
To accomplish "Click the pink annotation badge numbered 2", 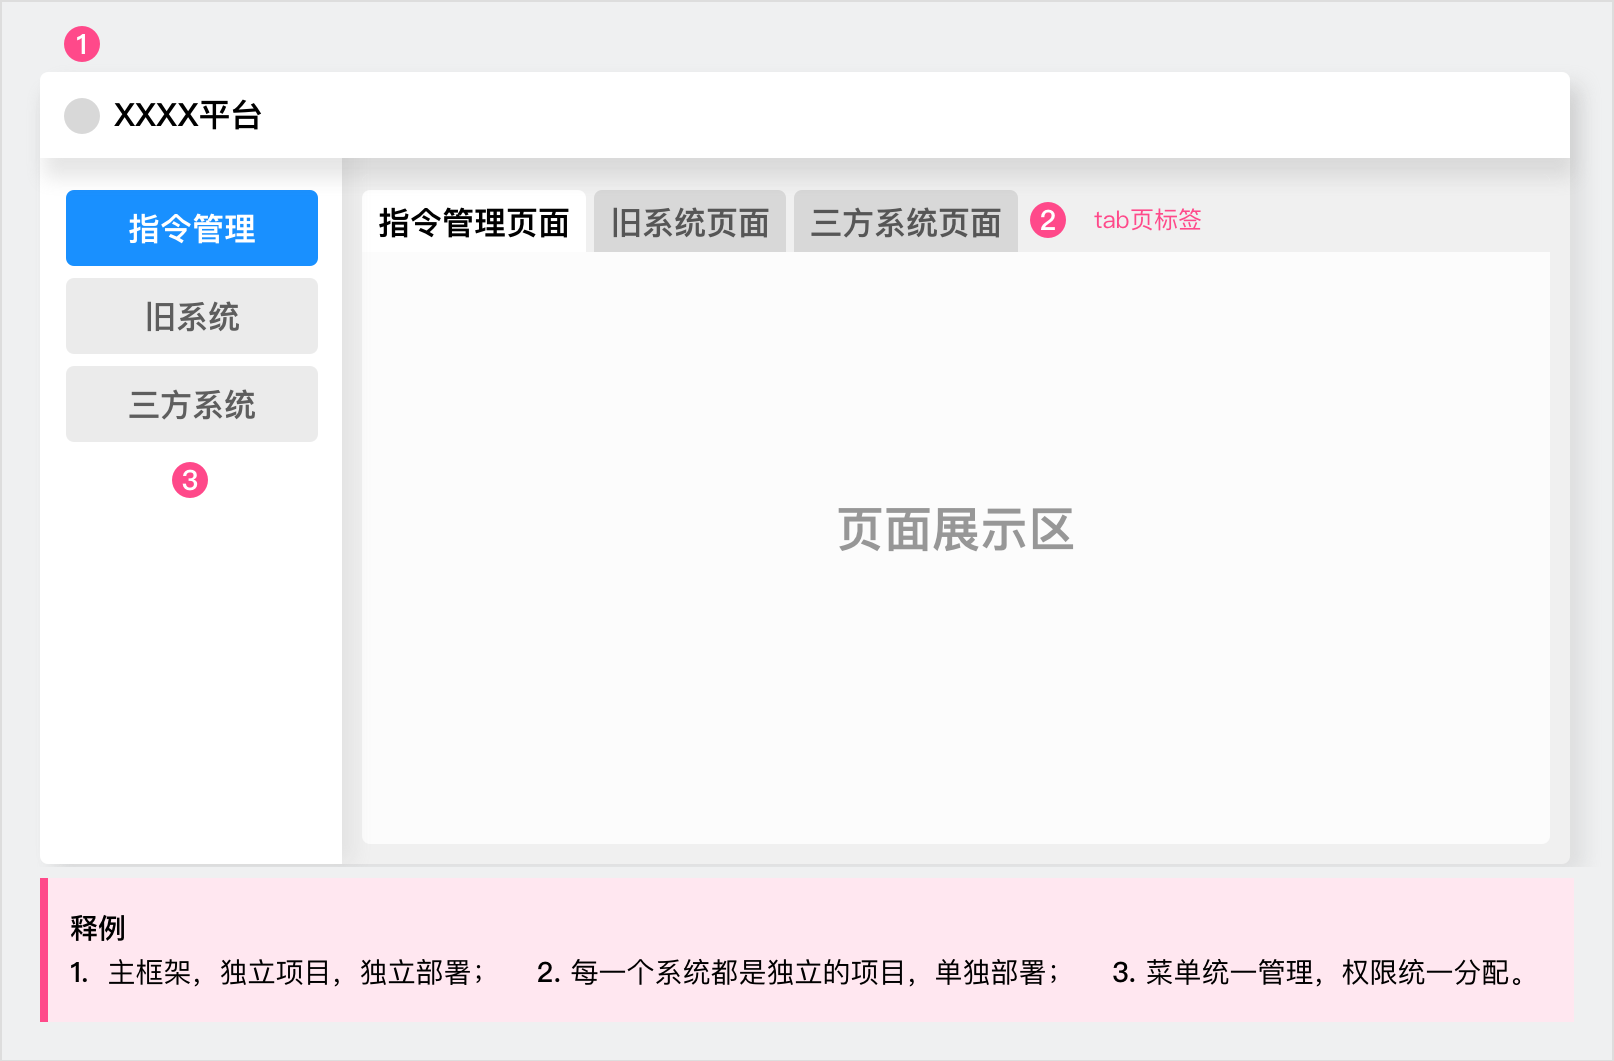I will point(1048,221).
